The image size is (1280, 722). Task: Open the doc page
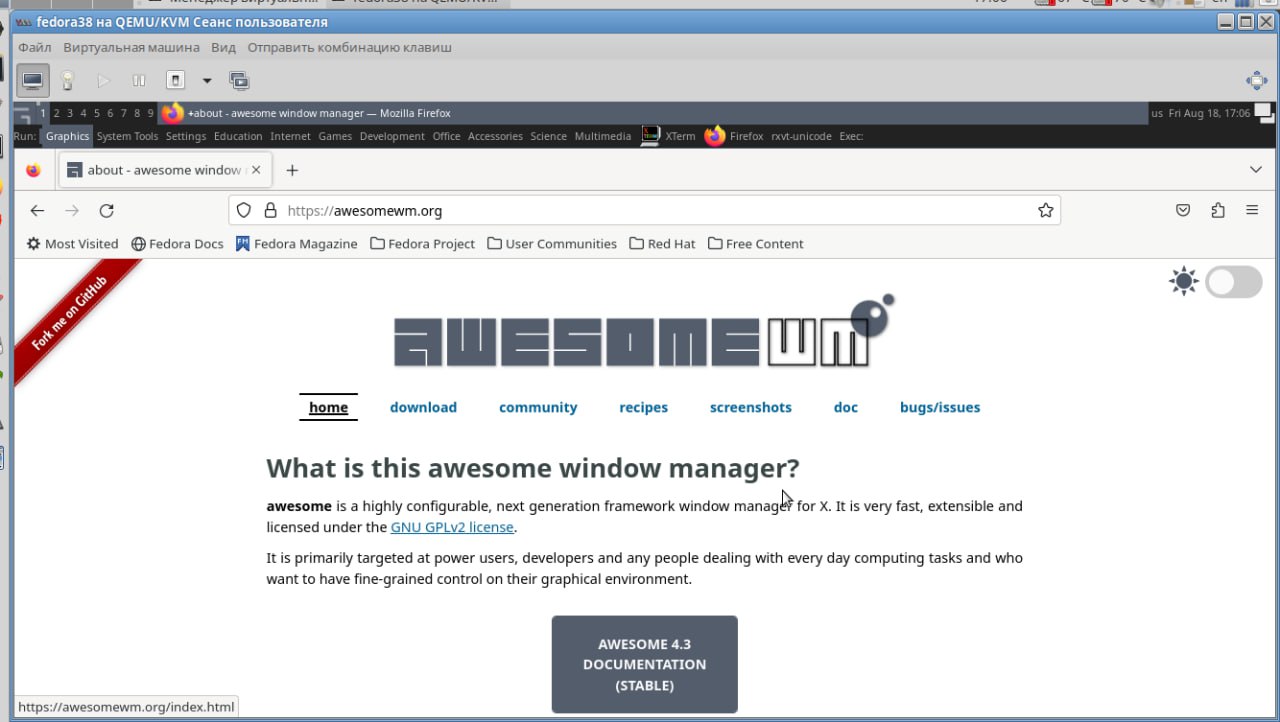pyautogui.click(x=846, y=407)
